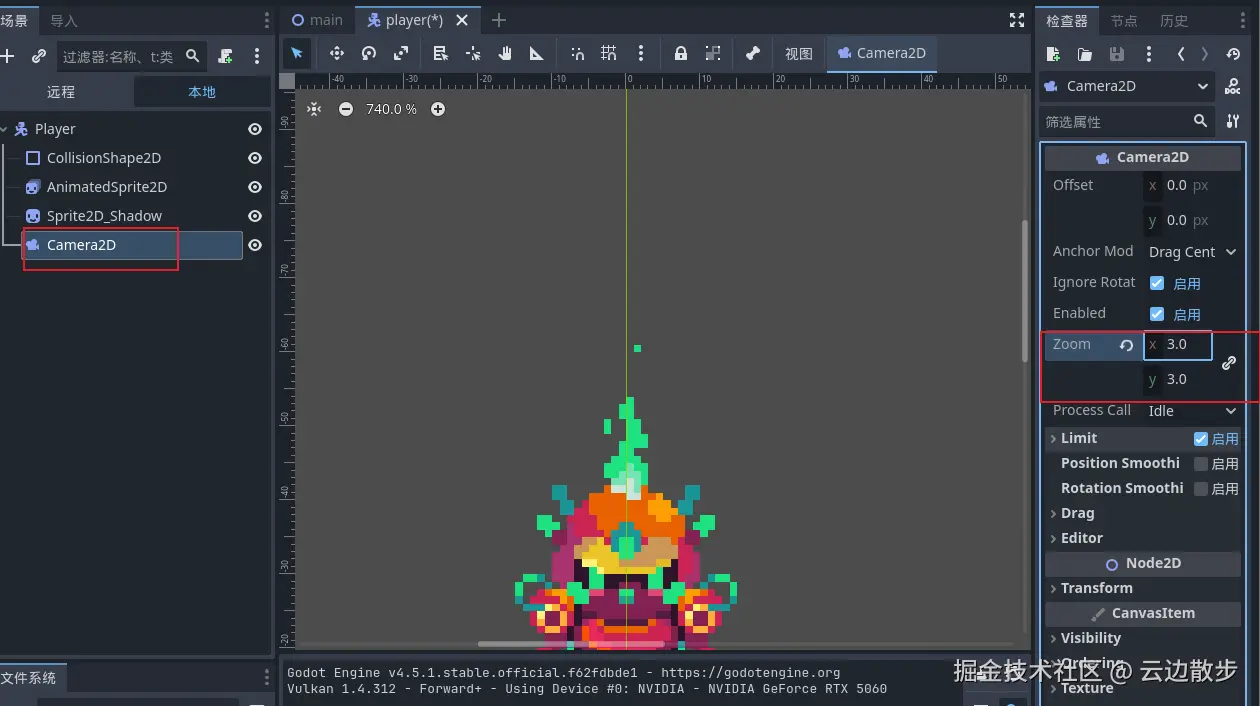Collapse the Player root node
The image size is (1260, 706).
(x=4, y=129)
